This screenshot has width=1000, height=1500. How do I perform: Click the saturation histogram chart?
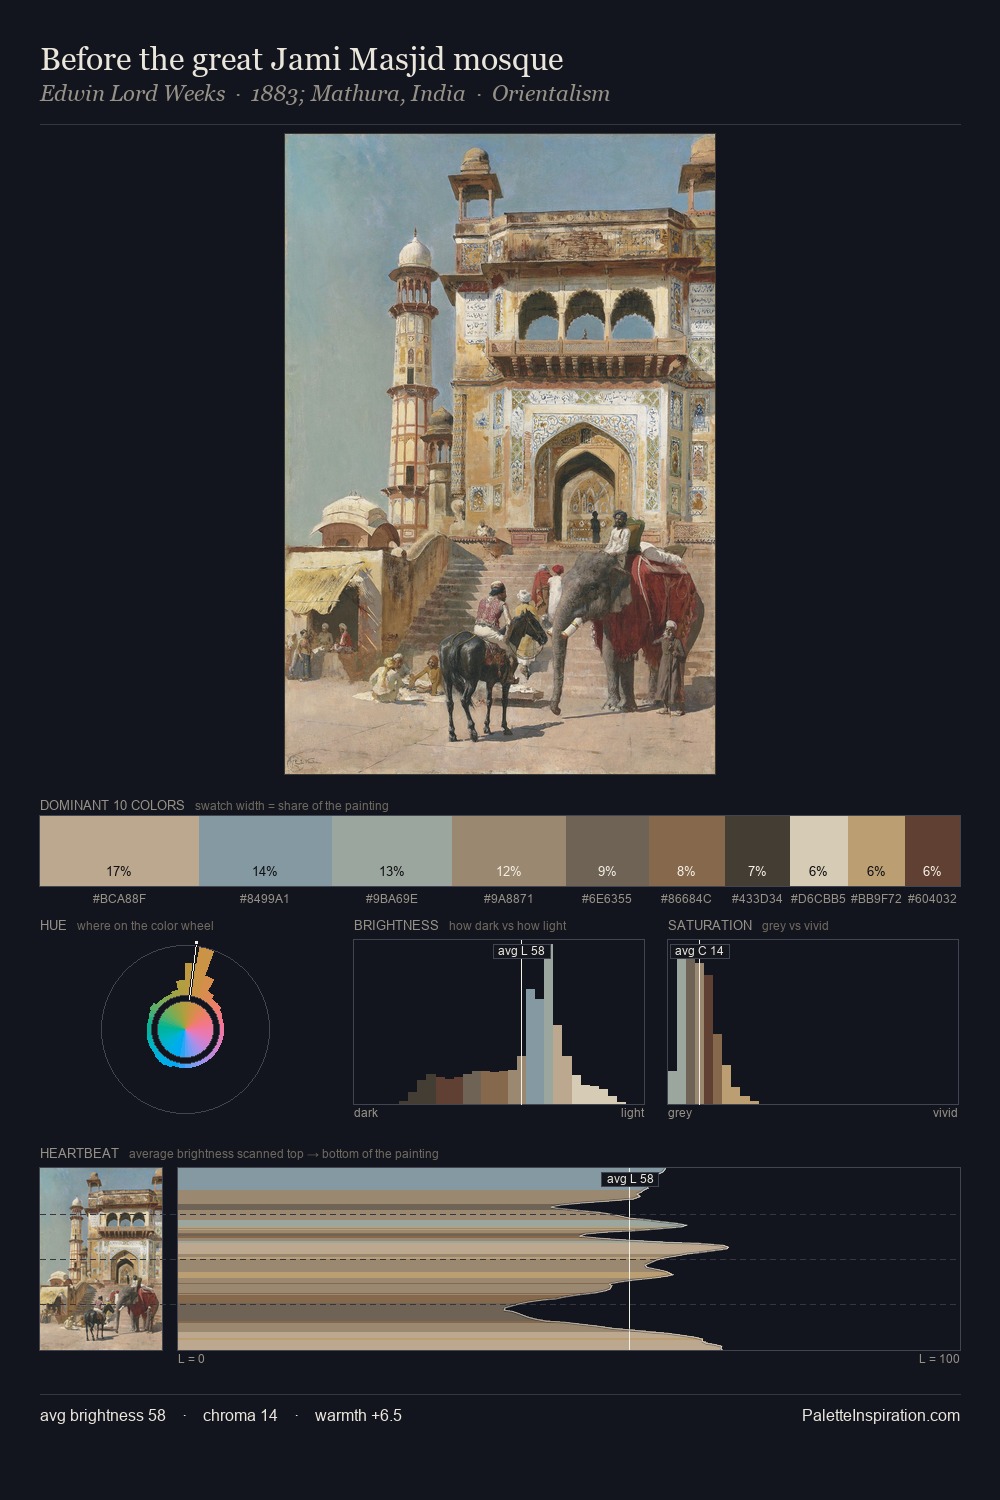[813, 1022]
